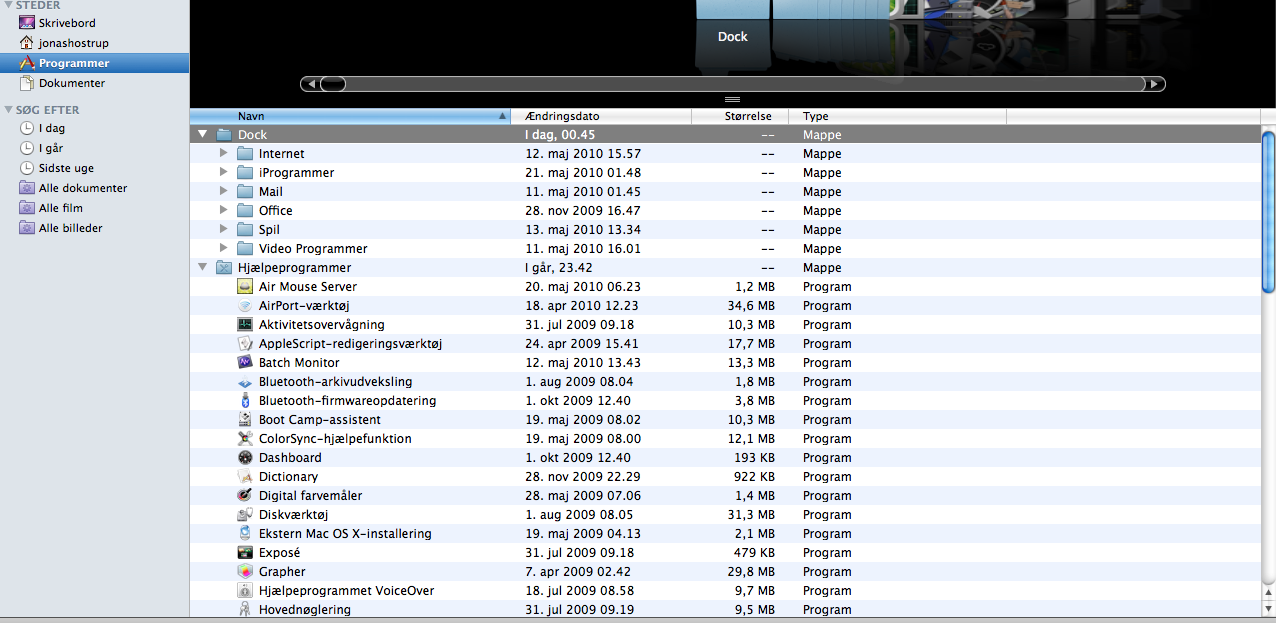Expand the Spil folder
The height and width of the screenshot is (623, 1276).
click(224, 230)
